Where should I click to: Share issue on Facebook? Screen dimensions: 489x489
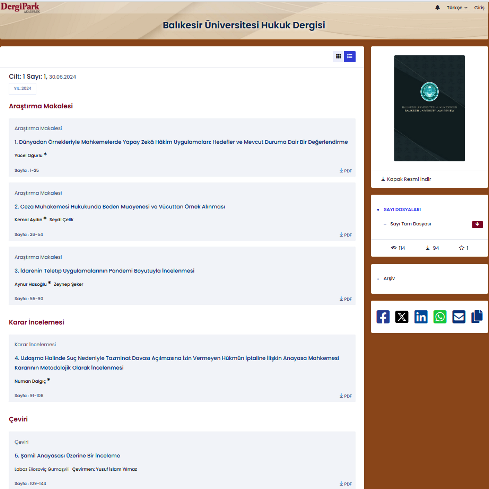tap(383, 317)
